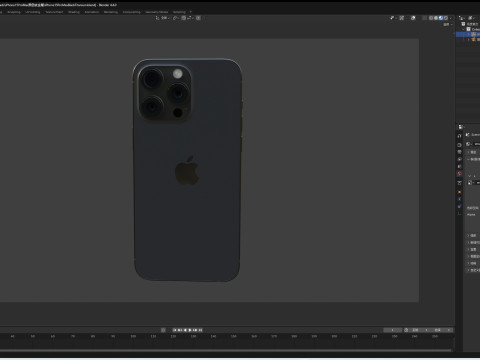Switch to the Texture Paint workspace
Image resolution: width=480 pixels, height=360 pixels.
(54, 12)
